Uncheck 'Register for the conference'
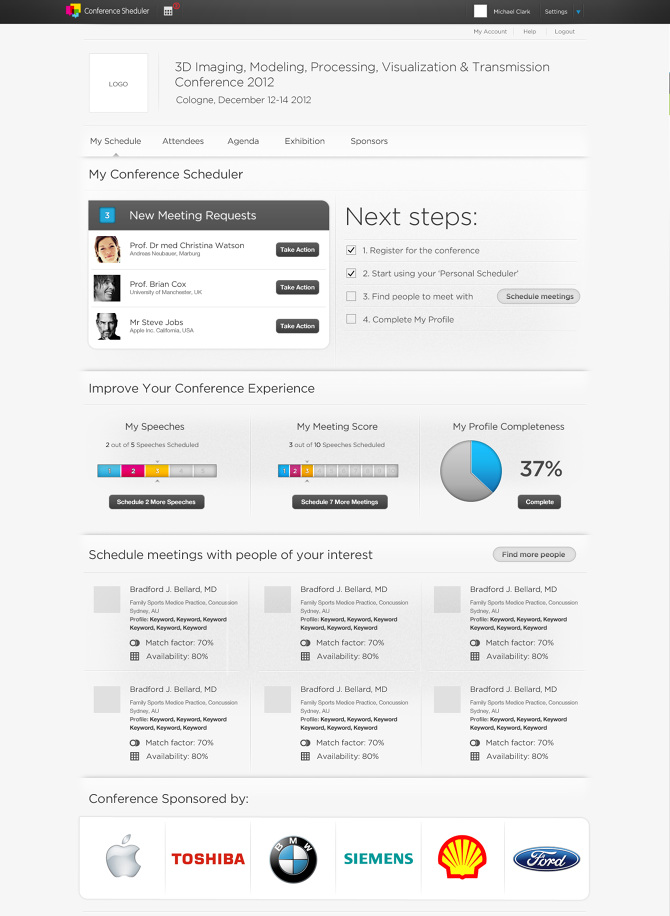Viewport: 670px width, 916px height. [x=350, y=250]
